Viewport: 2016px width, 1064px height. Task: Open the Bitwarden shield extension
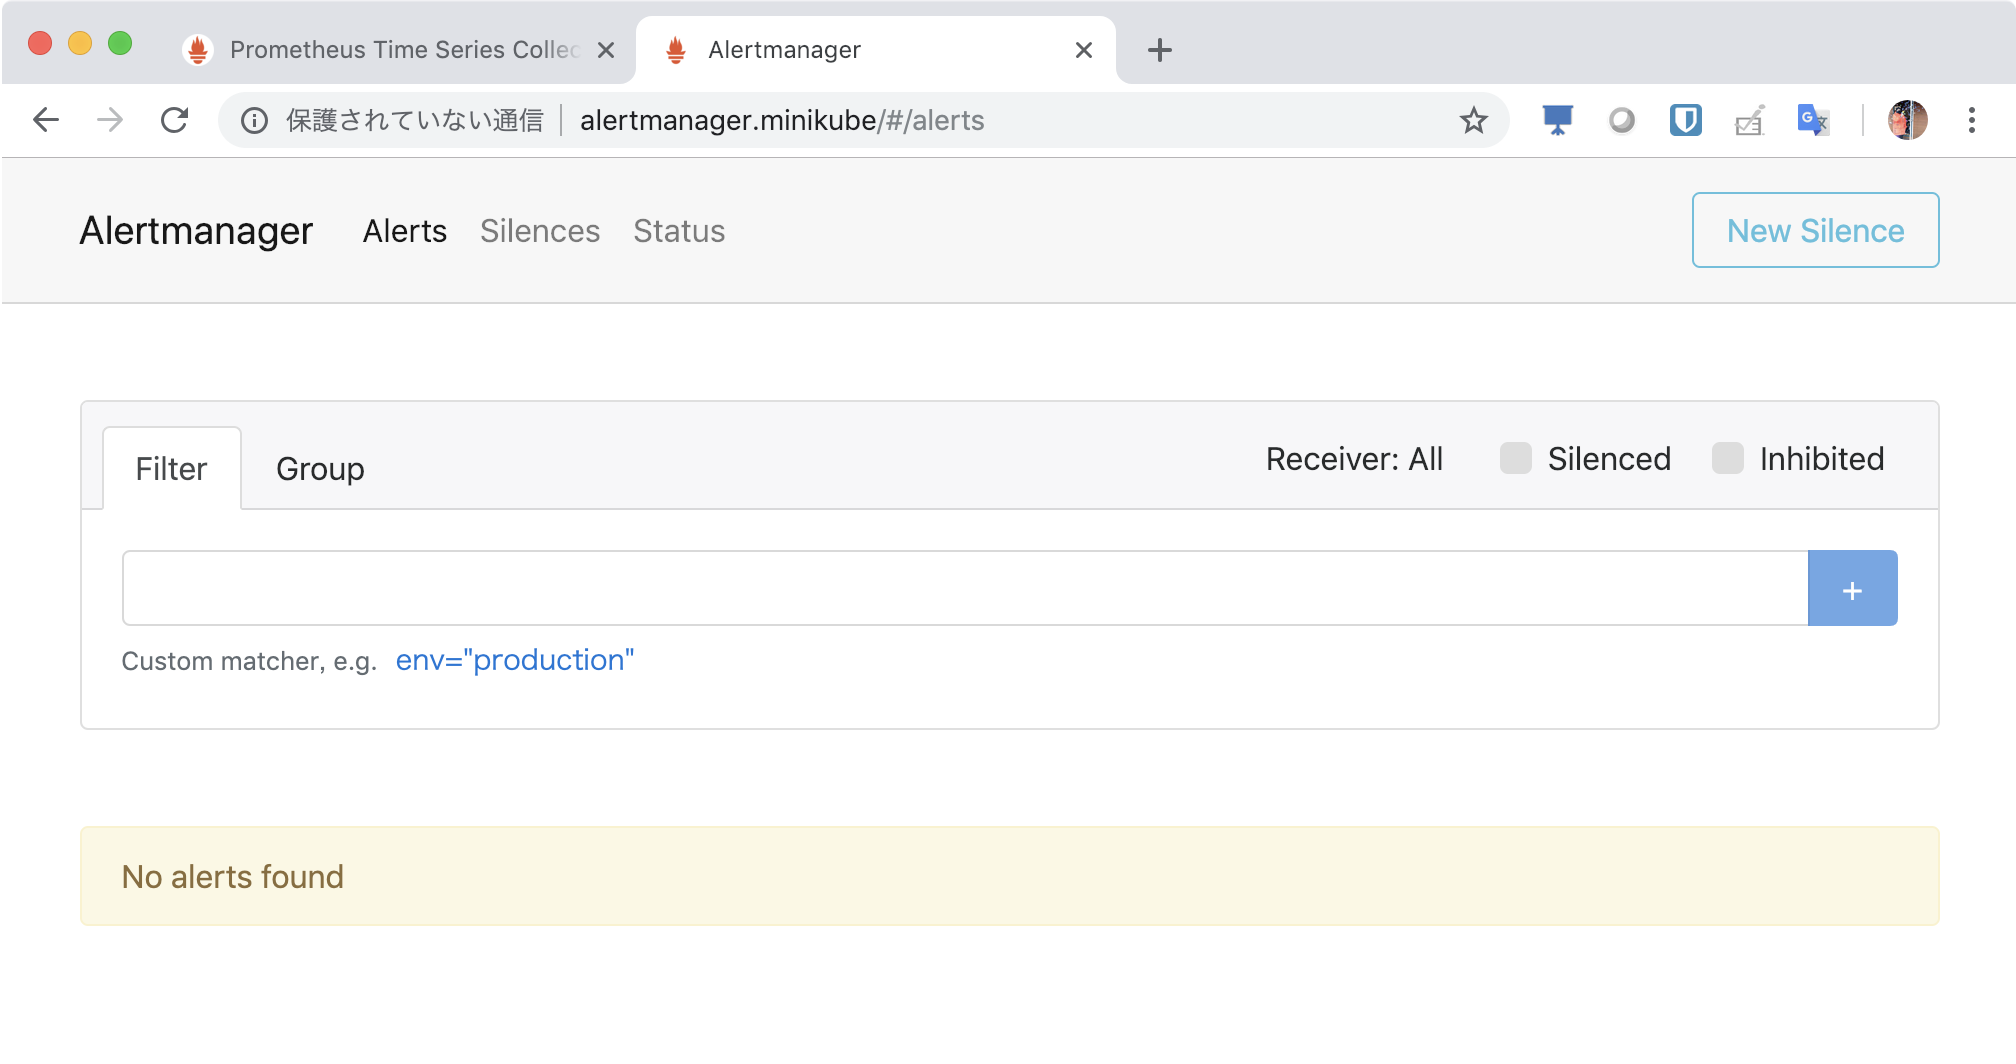tap(1685, 120)
